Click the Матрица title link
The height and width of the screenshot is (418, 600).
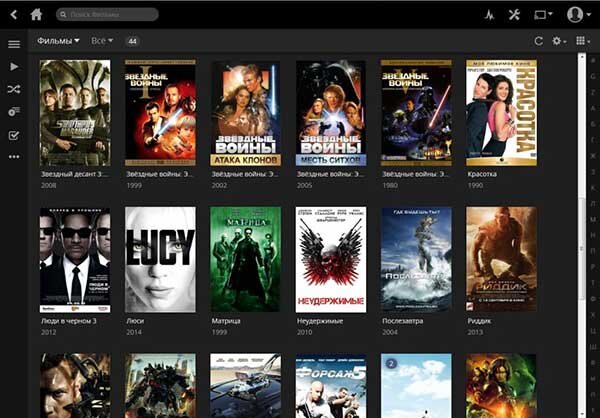226,321
